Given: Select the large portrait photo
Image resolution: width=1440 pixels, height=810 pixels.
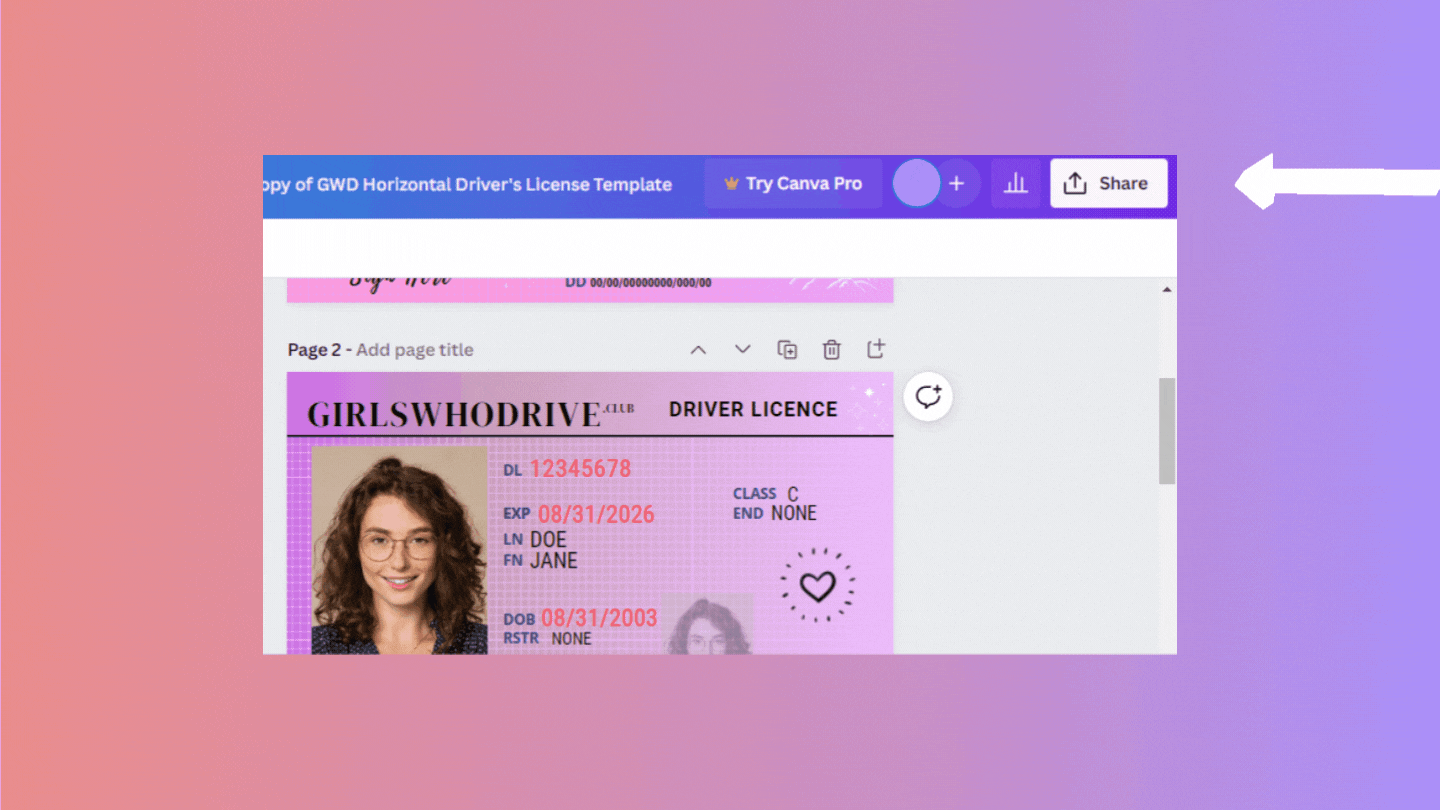Looking at the screenshot, I should click(x=400, y=550).
